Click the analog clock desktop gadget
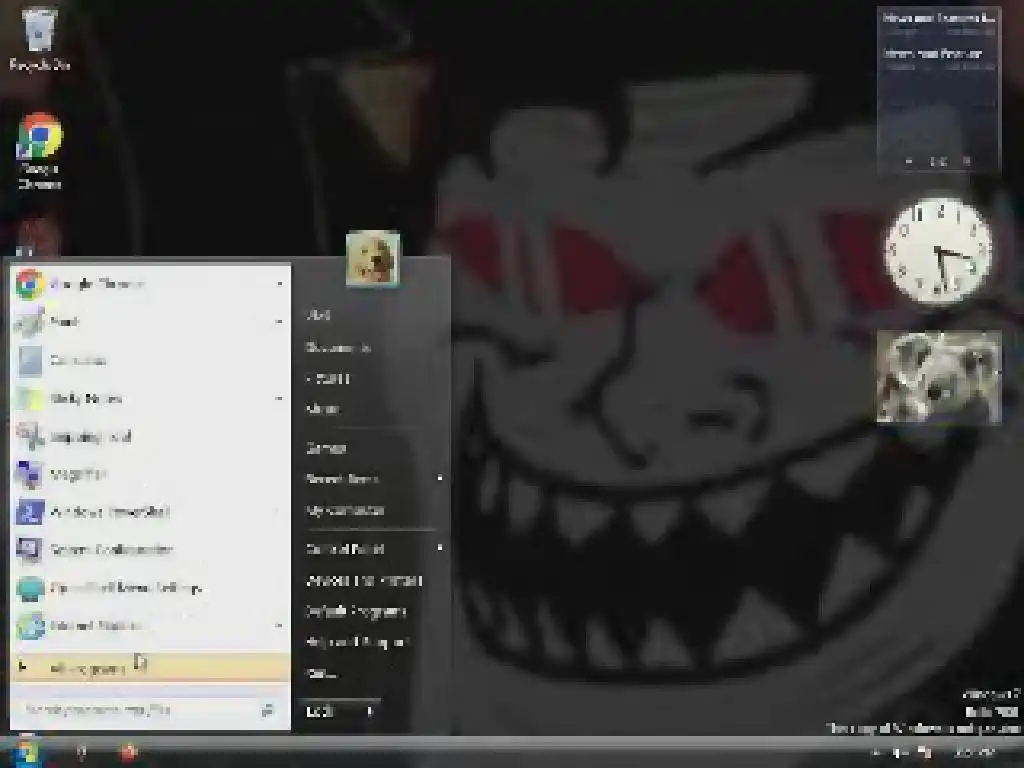The width and height of the screenshot is (1024, 768). click(938, 251)
